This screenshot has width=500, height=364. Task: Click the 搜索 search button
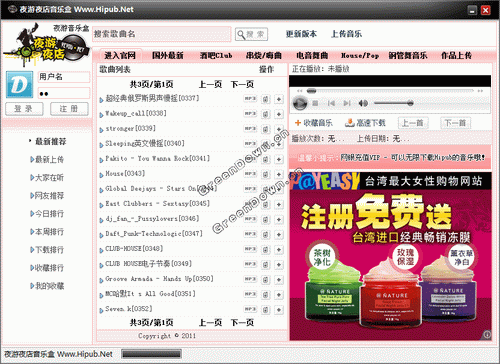(251, 34)
